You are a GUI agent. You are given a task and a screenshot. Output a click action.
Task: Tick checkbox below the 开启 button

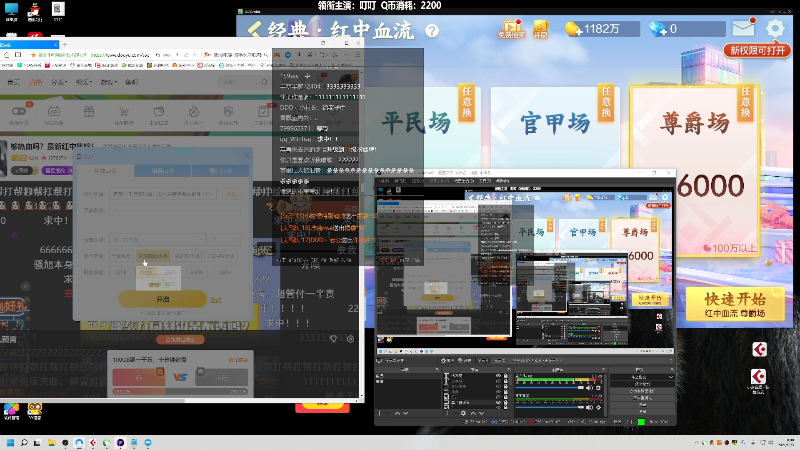(x=142, y=313)
